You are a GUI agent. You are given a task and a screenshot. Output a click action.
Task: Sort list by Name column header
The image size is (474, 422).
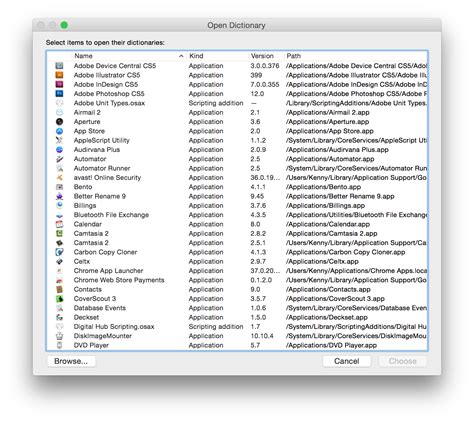coord(83,56)
